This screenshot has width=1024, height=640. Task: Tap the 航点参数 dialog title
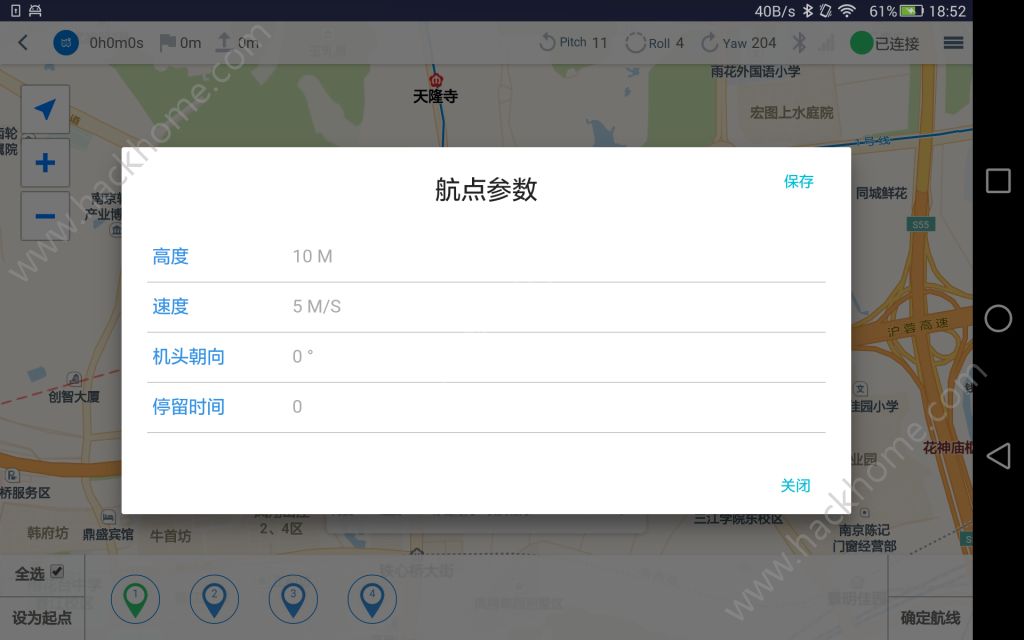pyautogui.click(x=486, y=189)
